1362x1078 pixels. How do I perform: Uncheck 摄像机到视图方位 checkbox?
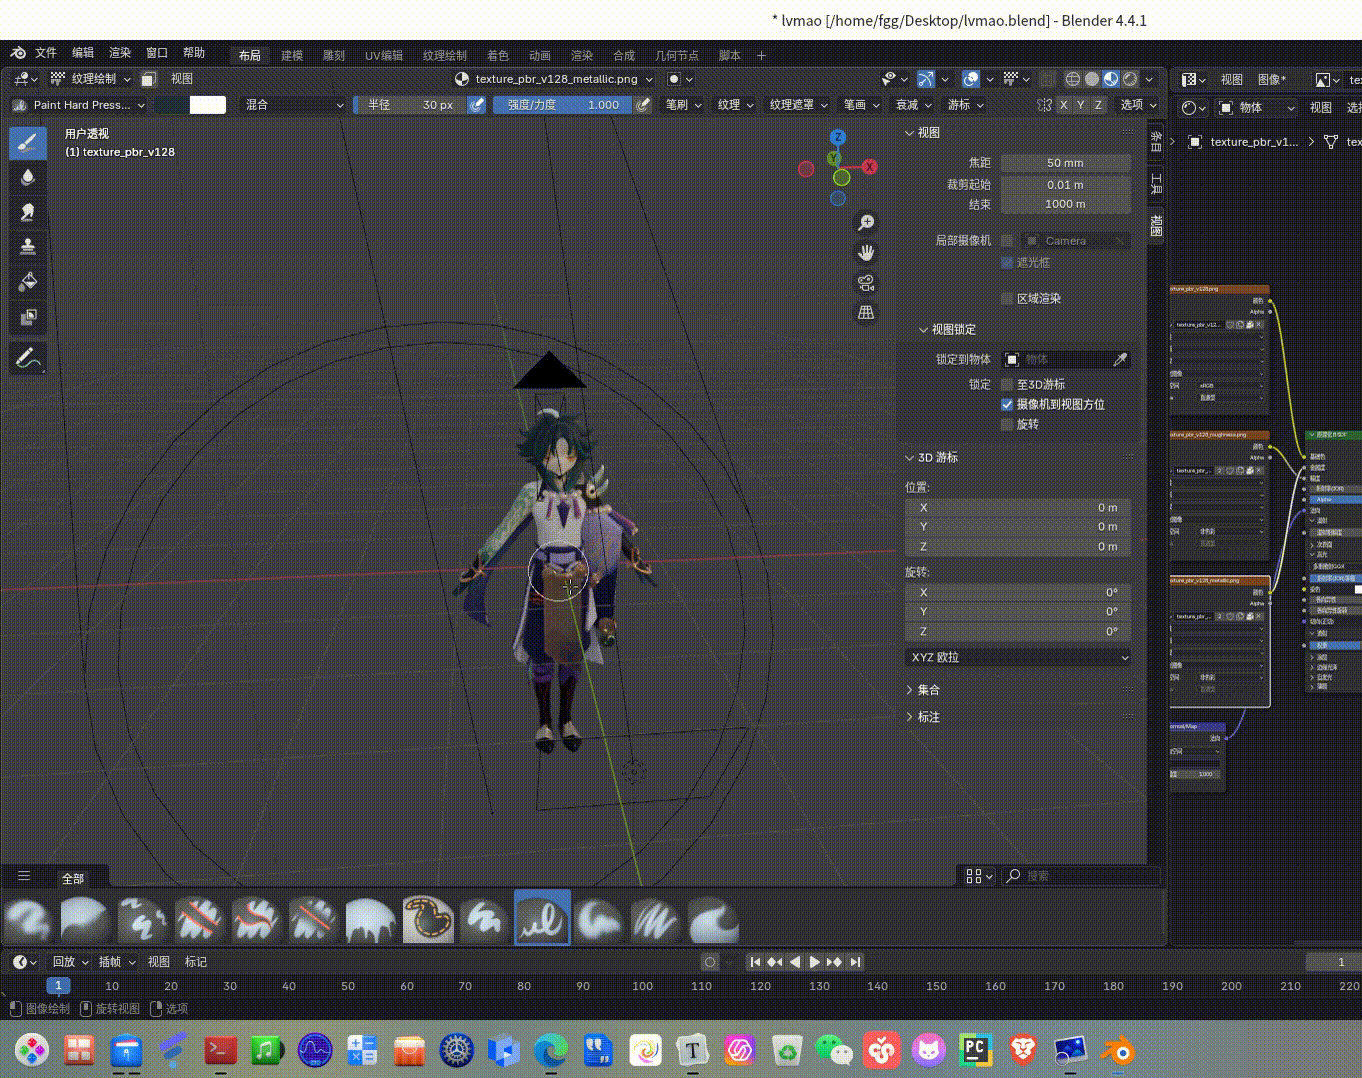point(1007,405)
